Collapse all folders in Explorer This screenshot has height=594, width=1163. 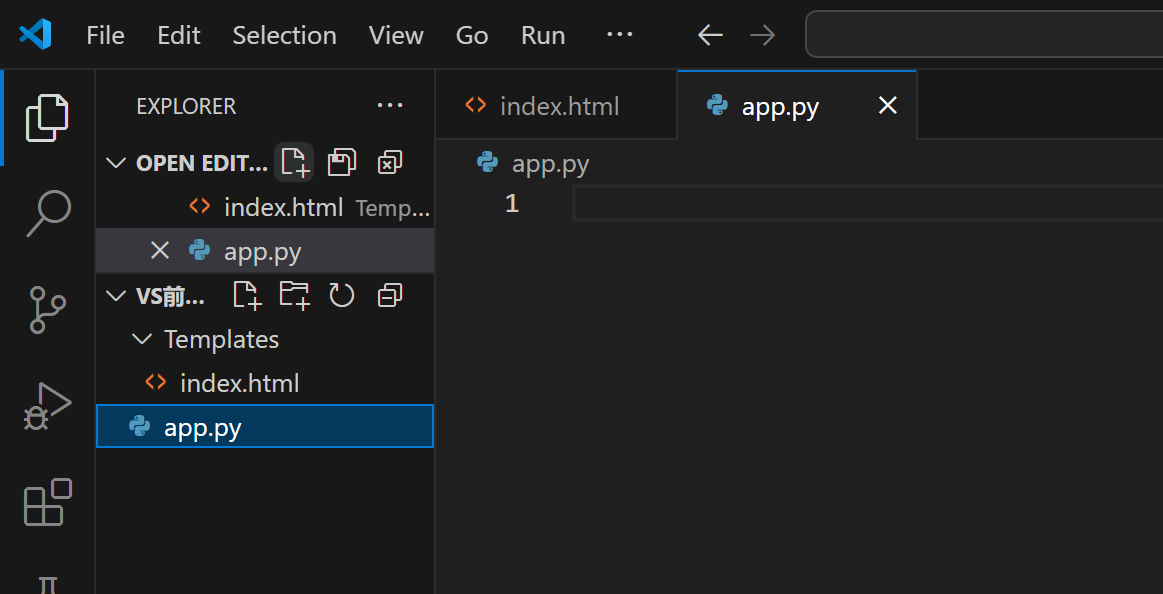[x=389, y=295]
